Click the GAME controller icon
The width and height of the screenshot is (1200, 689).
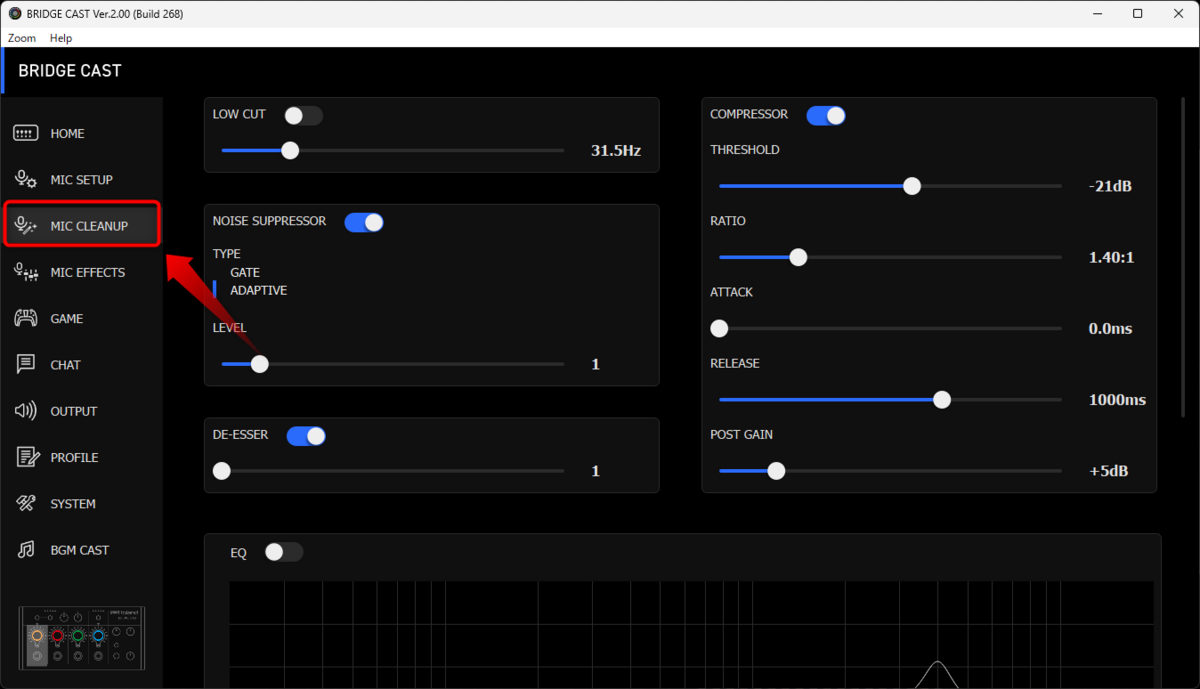tap(26, 319)
